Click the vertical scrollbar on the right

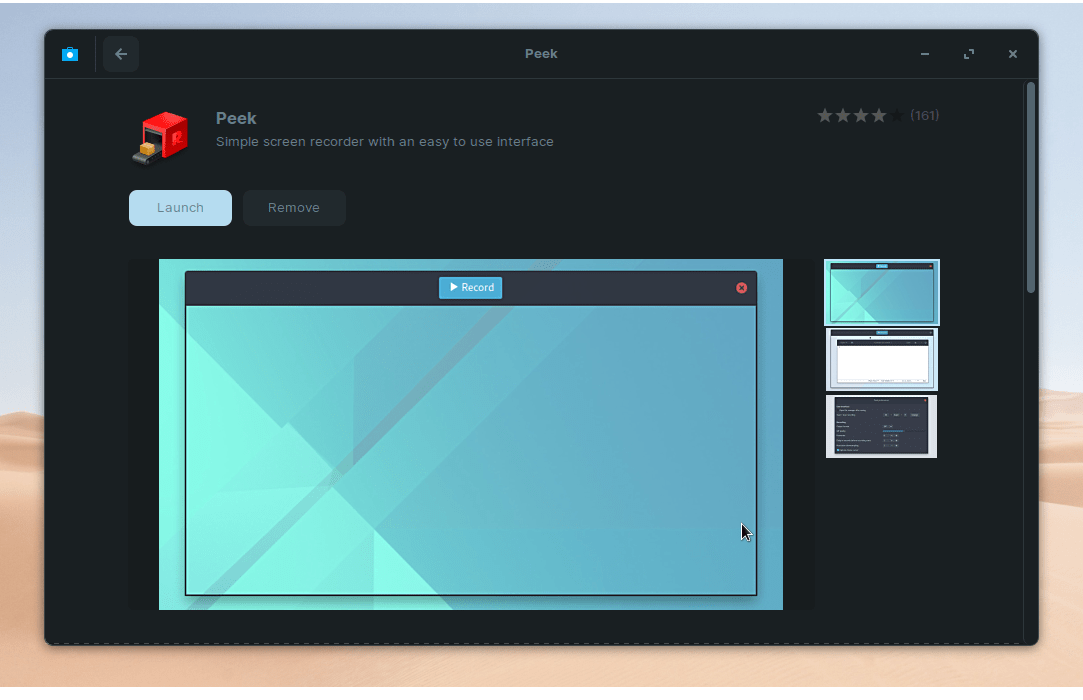[1031, 190]
